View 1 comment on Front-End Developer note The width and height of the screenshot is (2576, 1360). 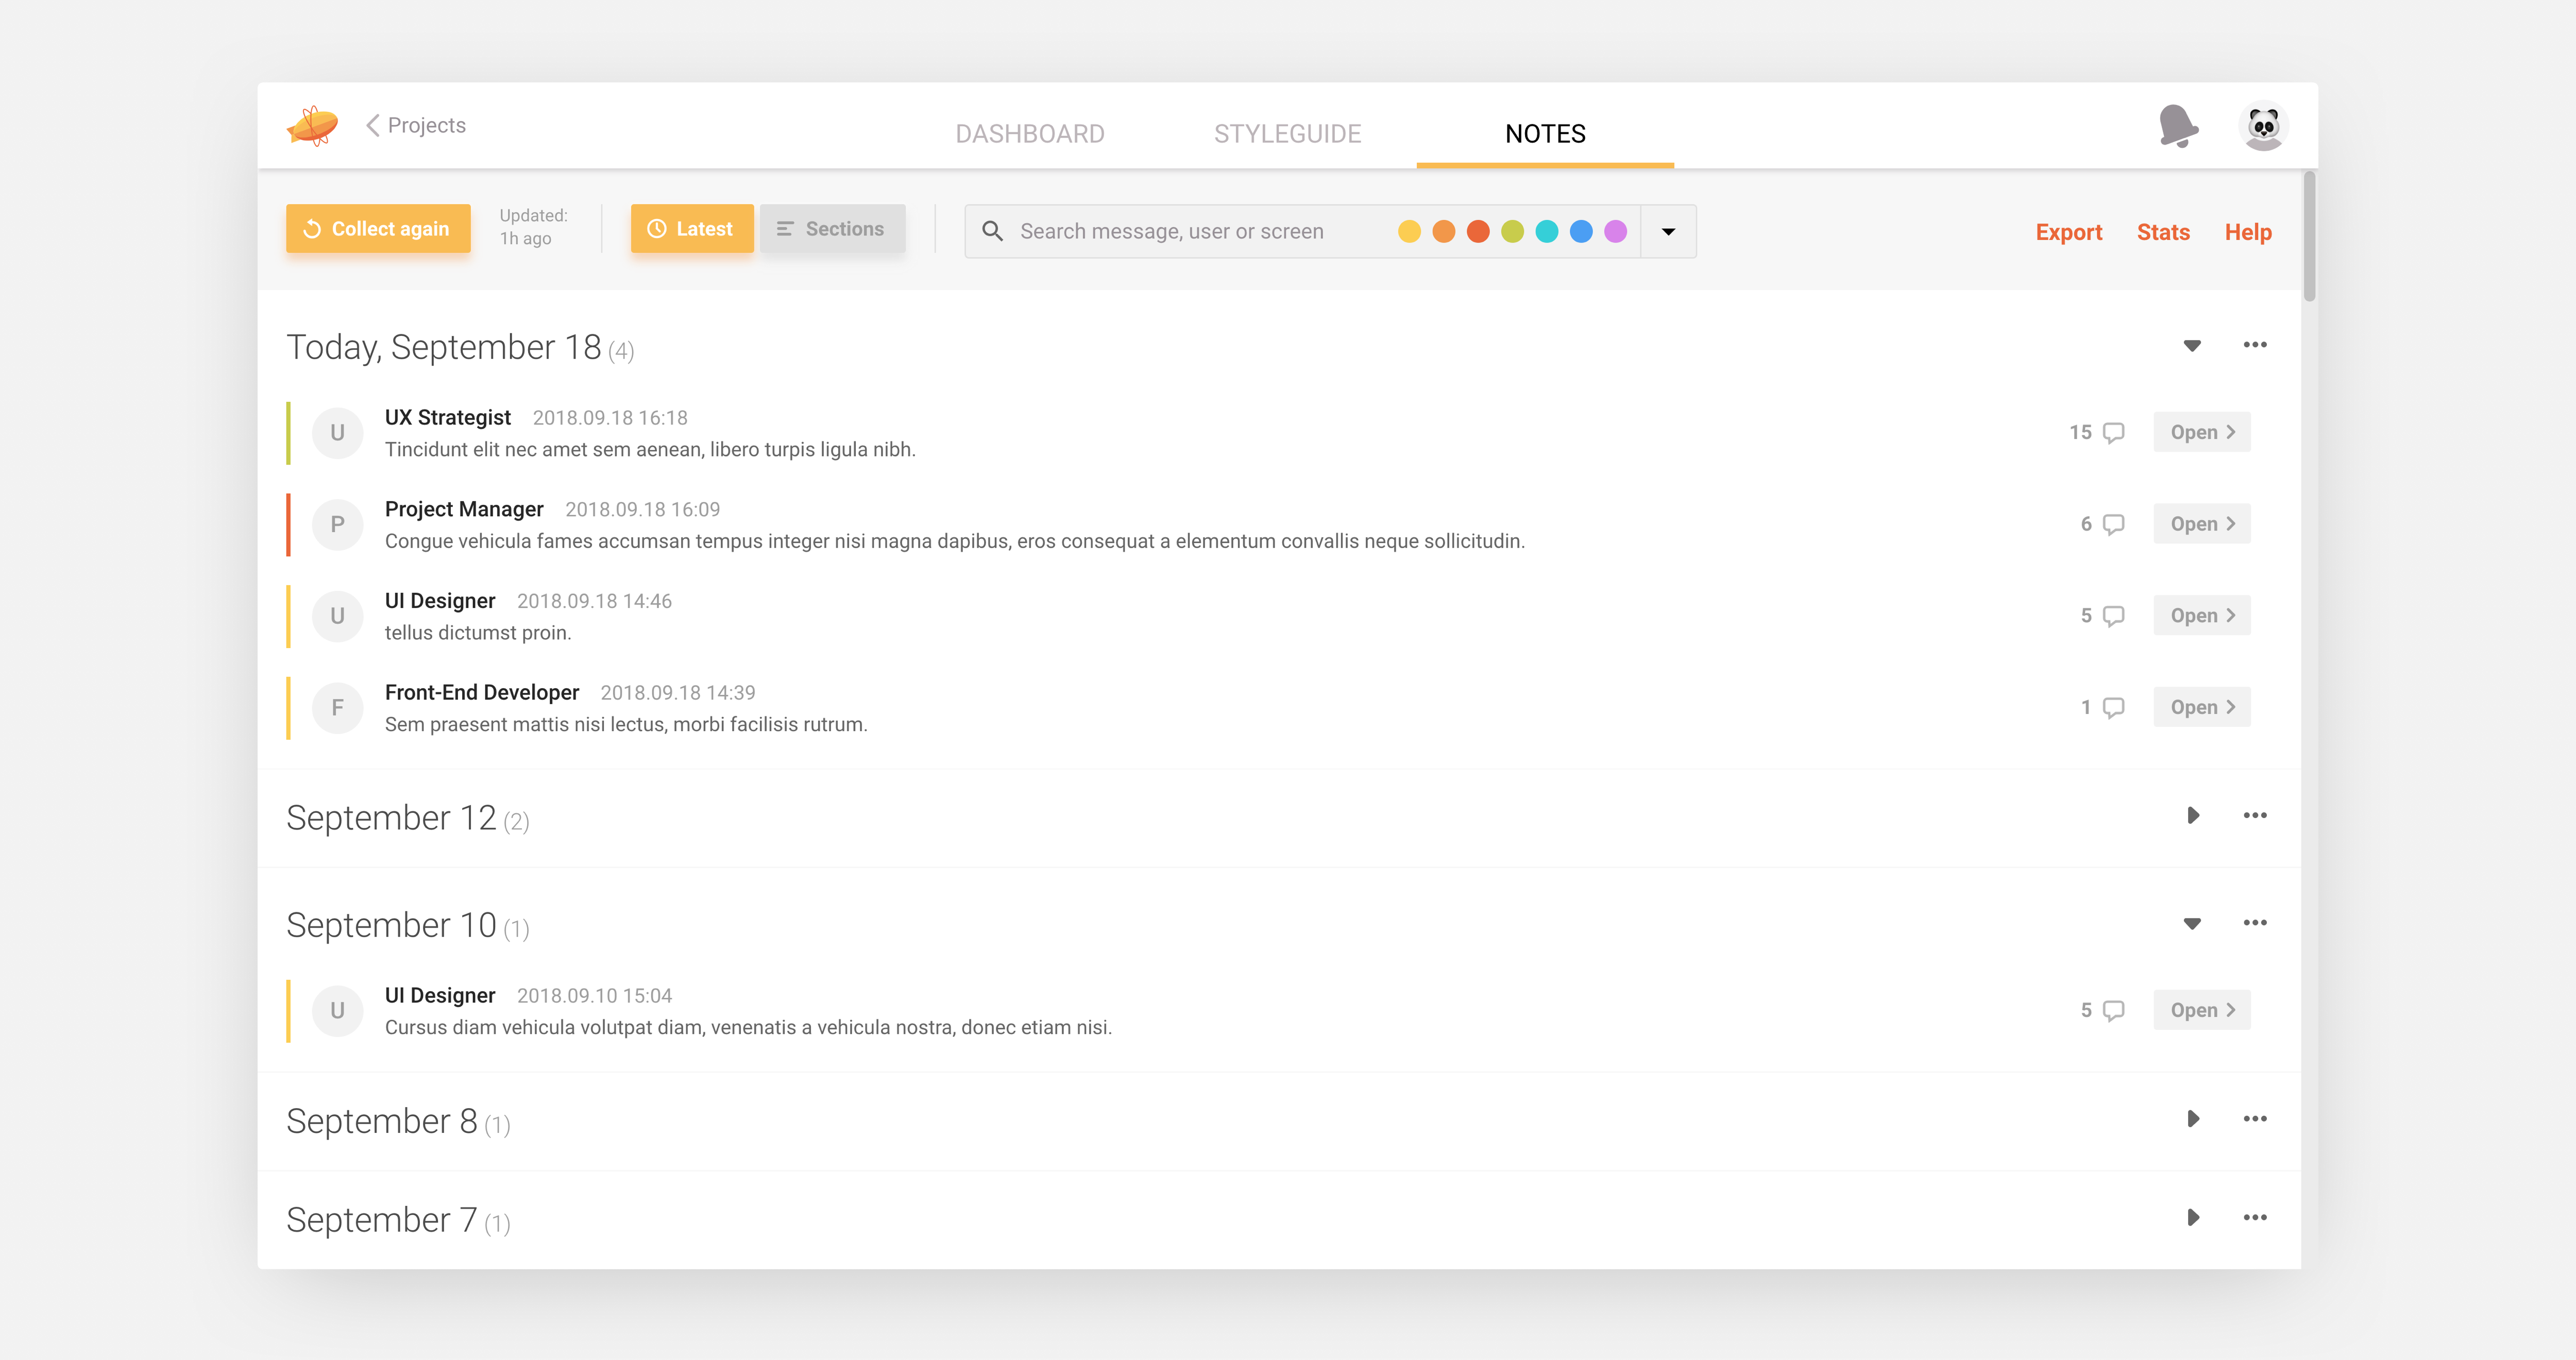[2102, 707]
